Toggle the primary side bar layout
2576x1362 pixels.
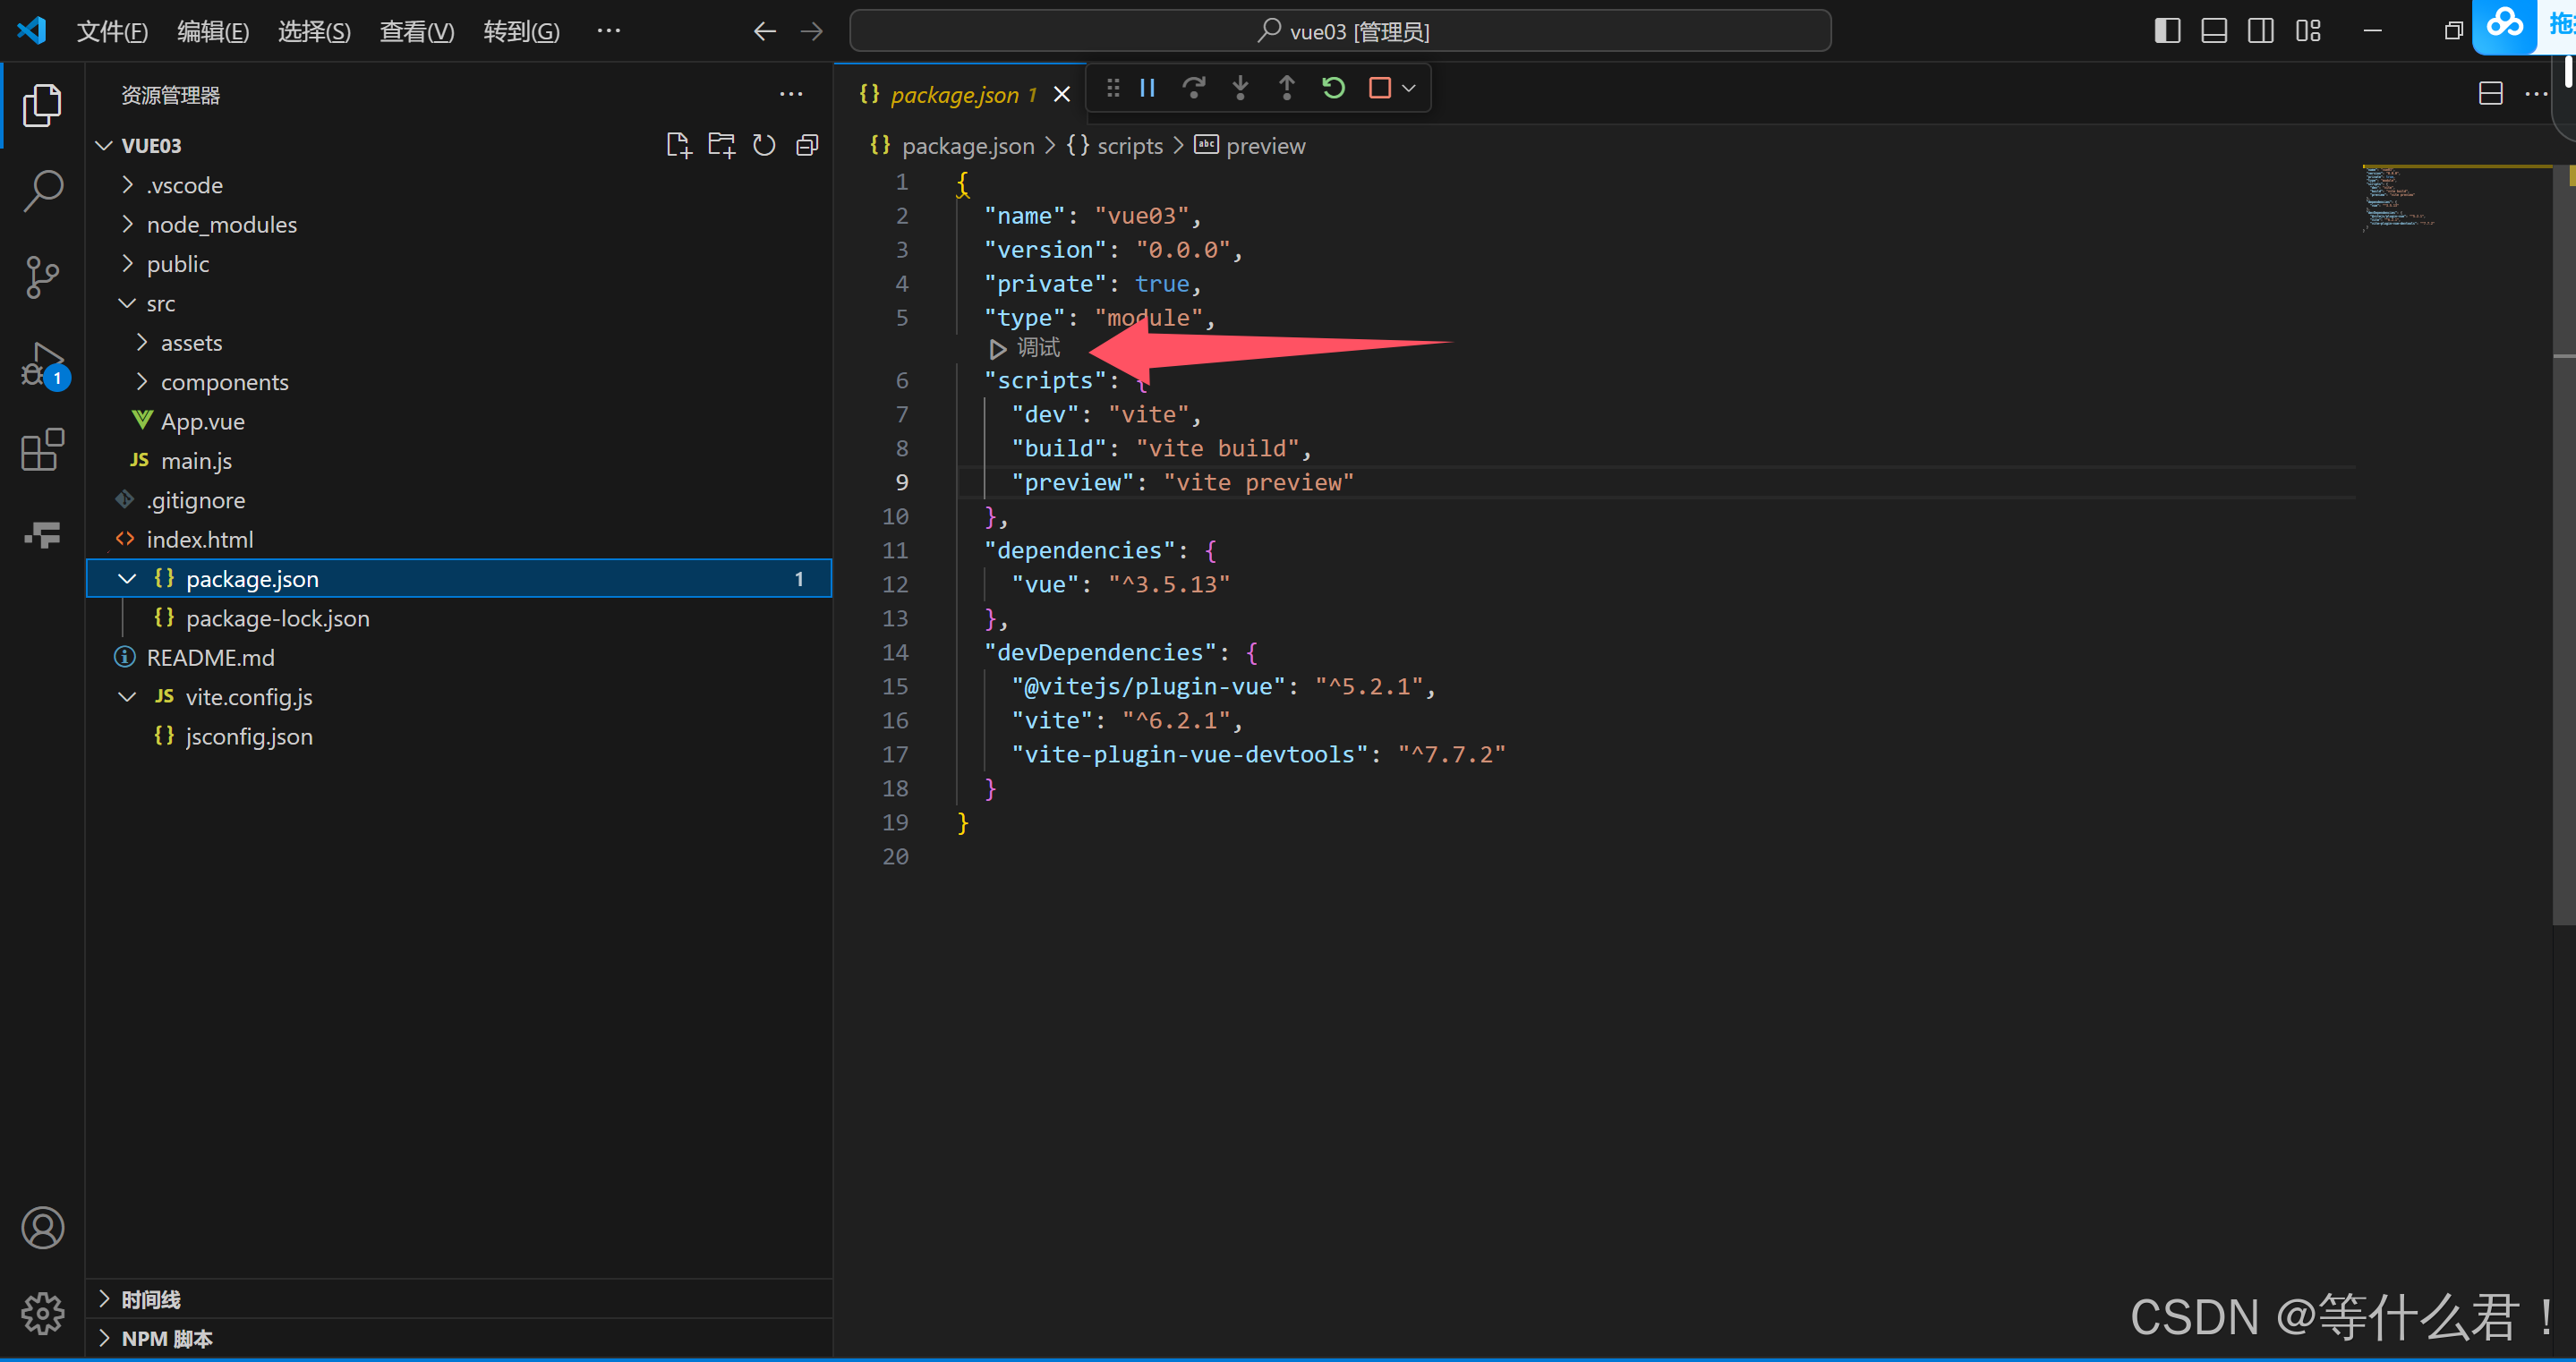[x=2167, y=31]
